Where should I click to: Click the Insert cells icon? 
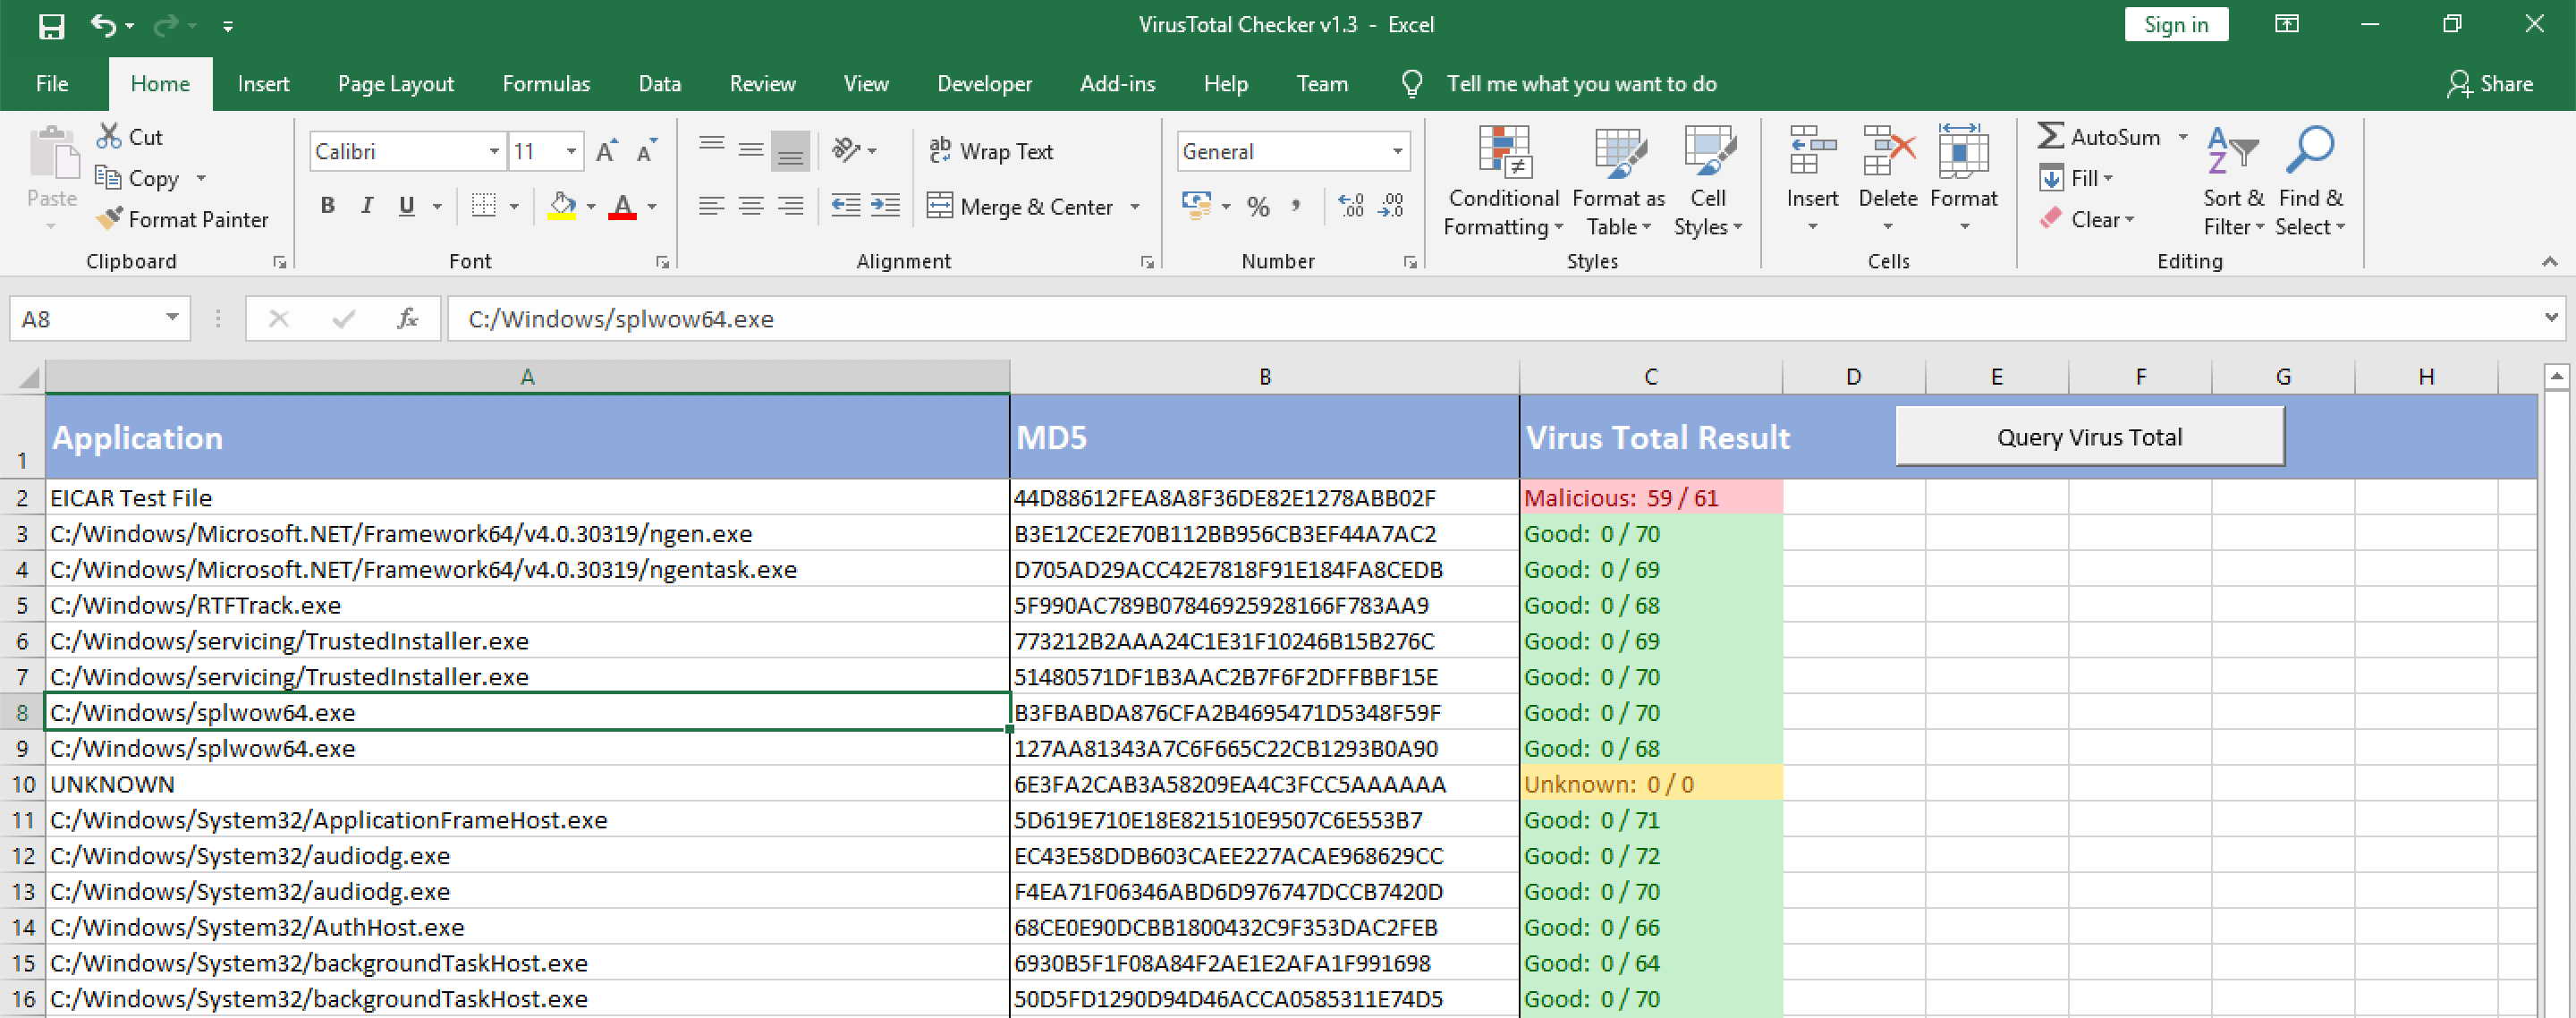[1812, 152]
